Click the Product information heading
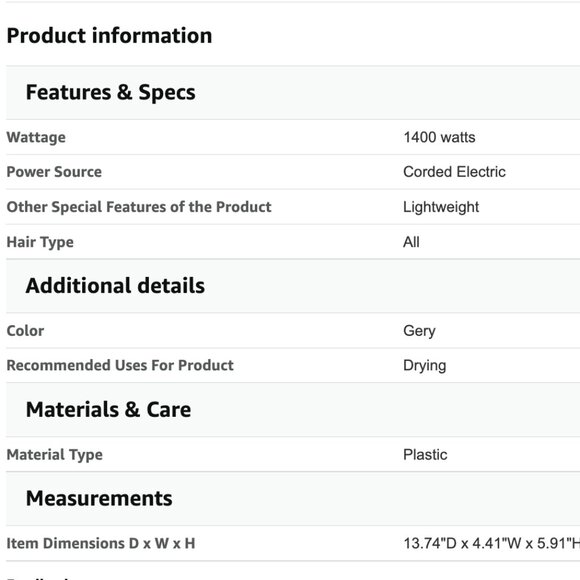Screen dimensions: 580x580 tap(109, 36)
